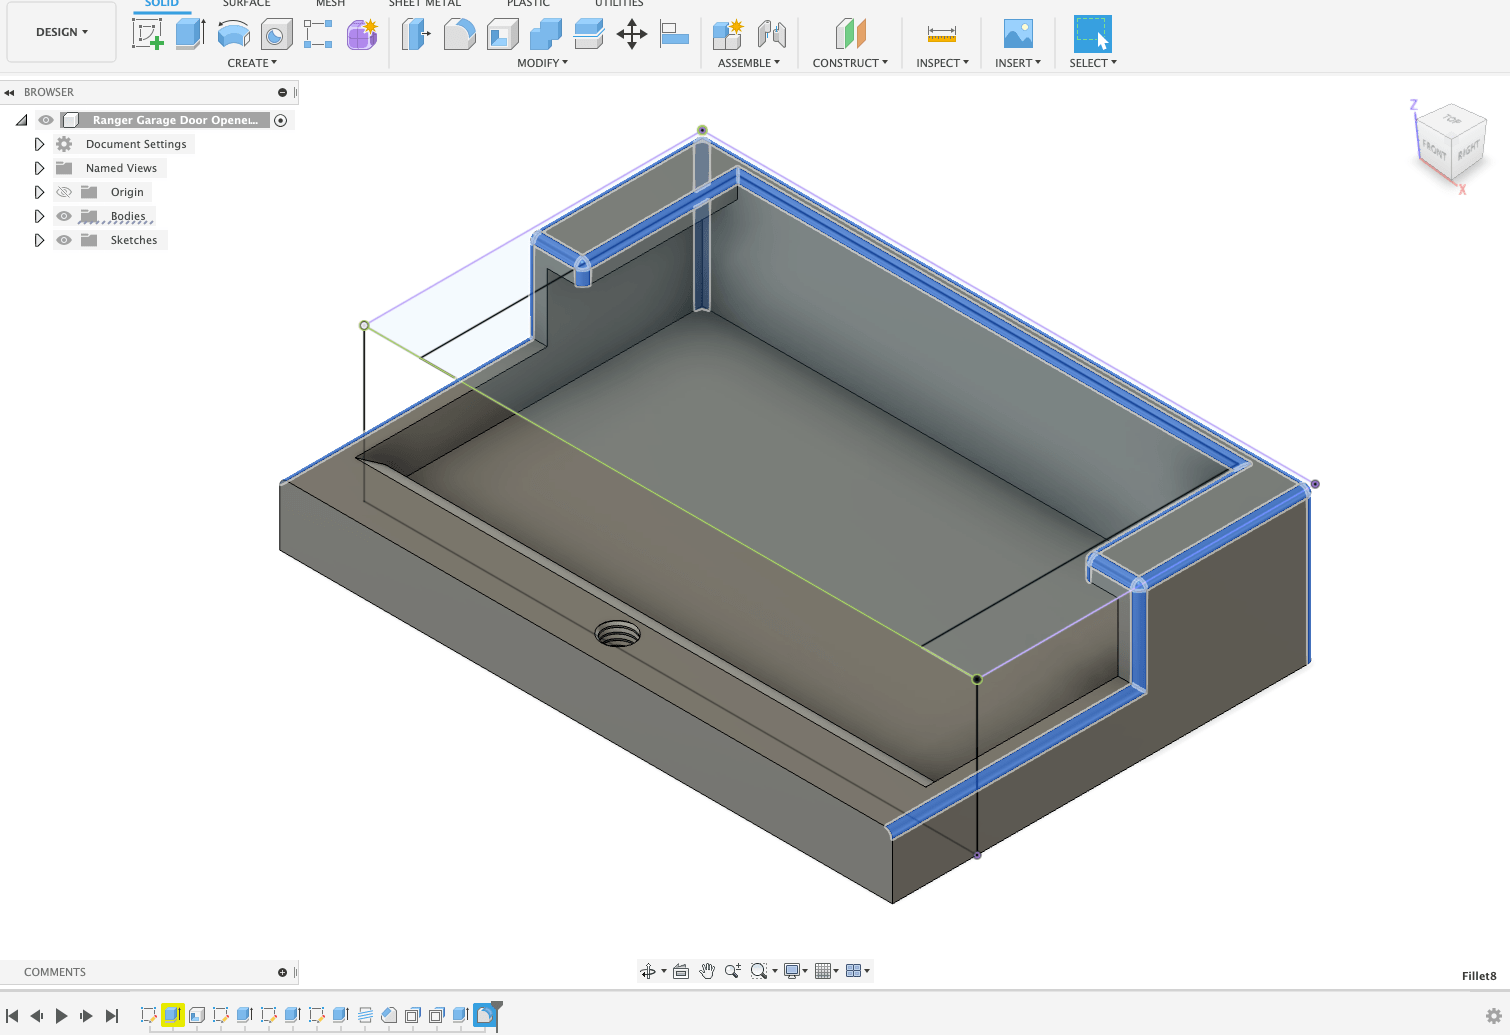This screenshot has width=1510, height=1035.
Task: Select the Move/Copy tool
Action: pos(632,34)
